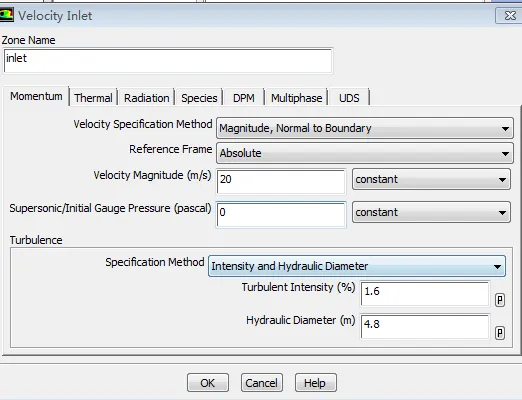Click the P parameter icon beside Turbulent Intensity

tap(499, 300)
